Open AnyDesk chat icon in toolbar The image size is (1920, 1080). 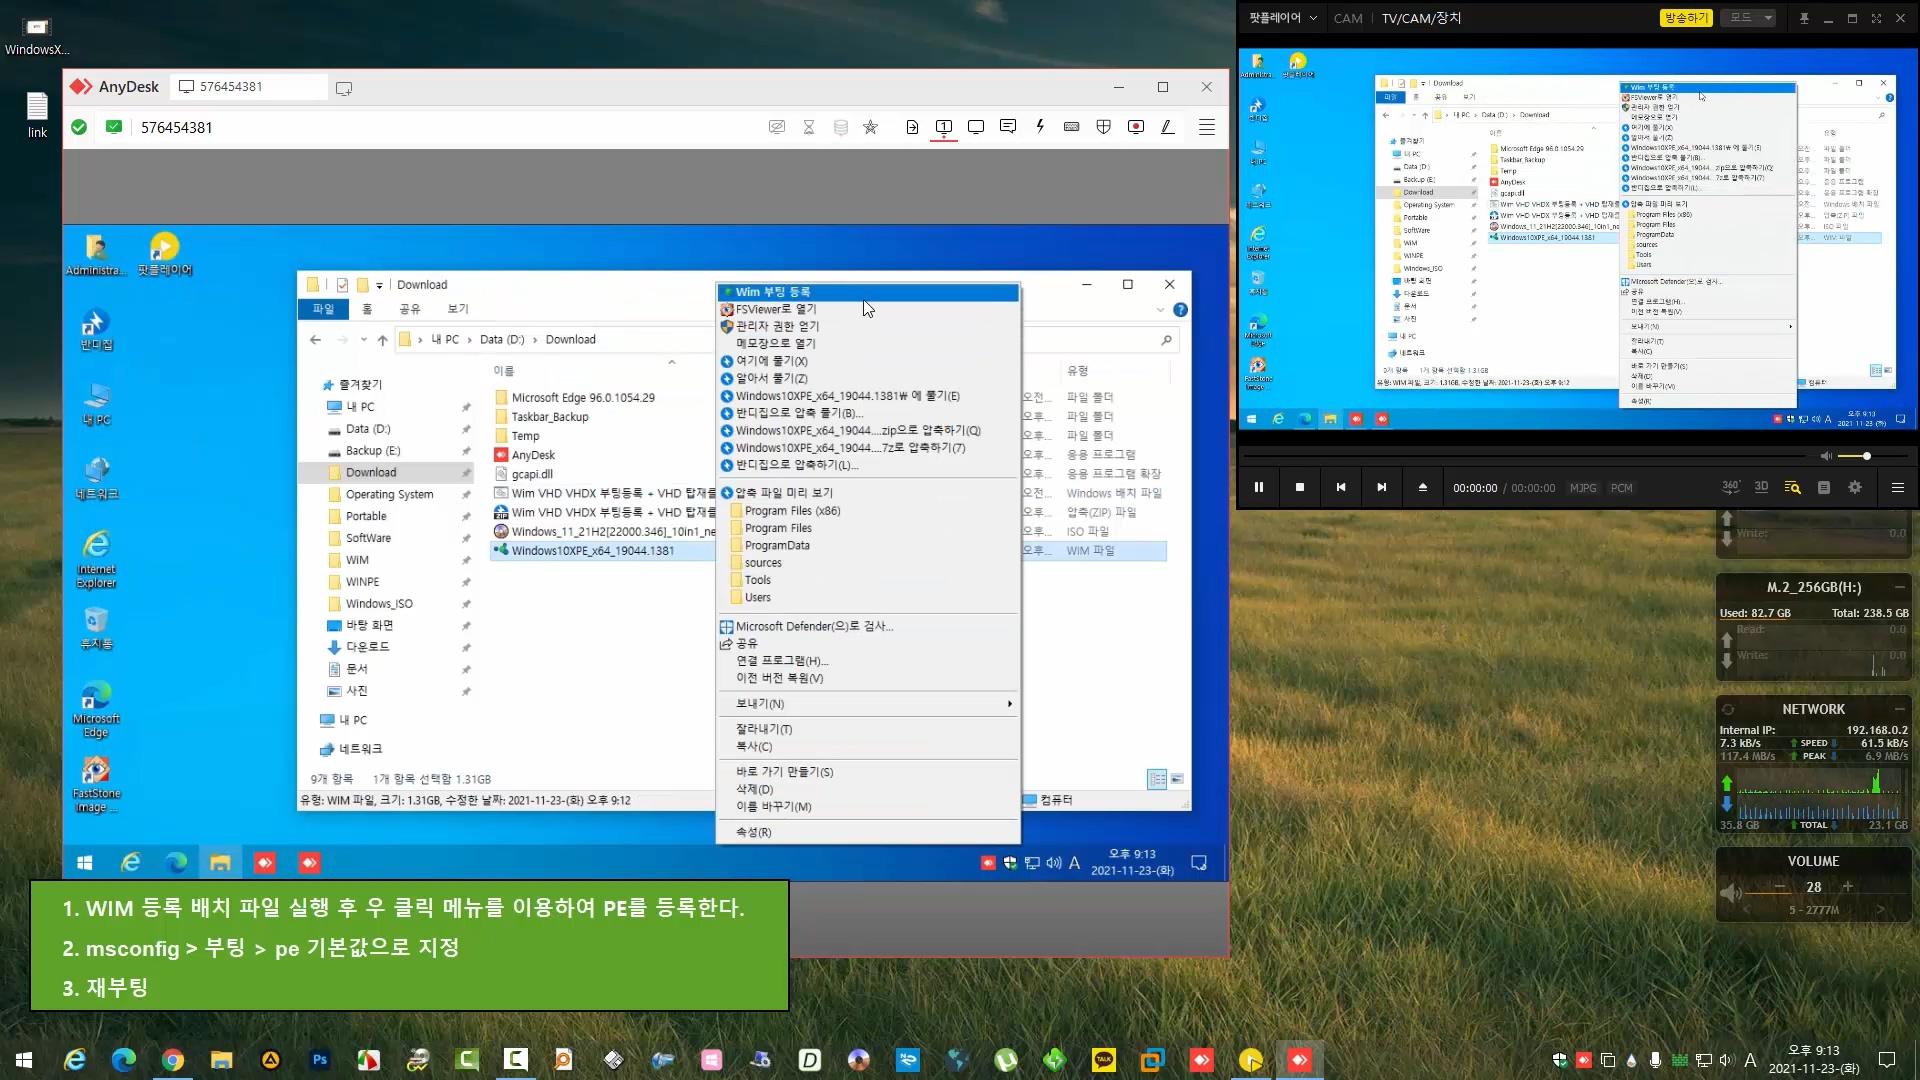(1008, 127)
